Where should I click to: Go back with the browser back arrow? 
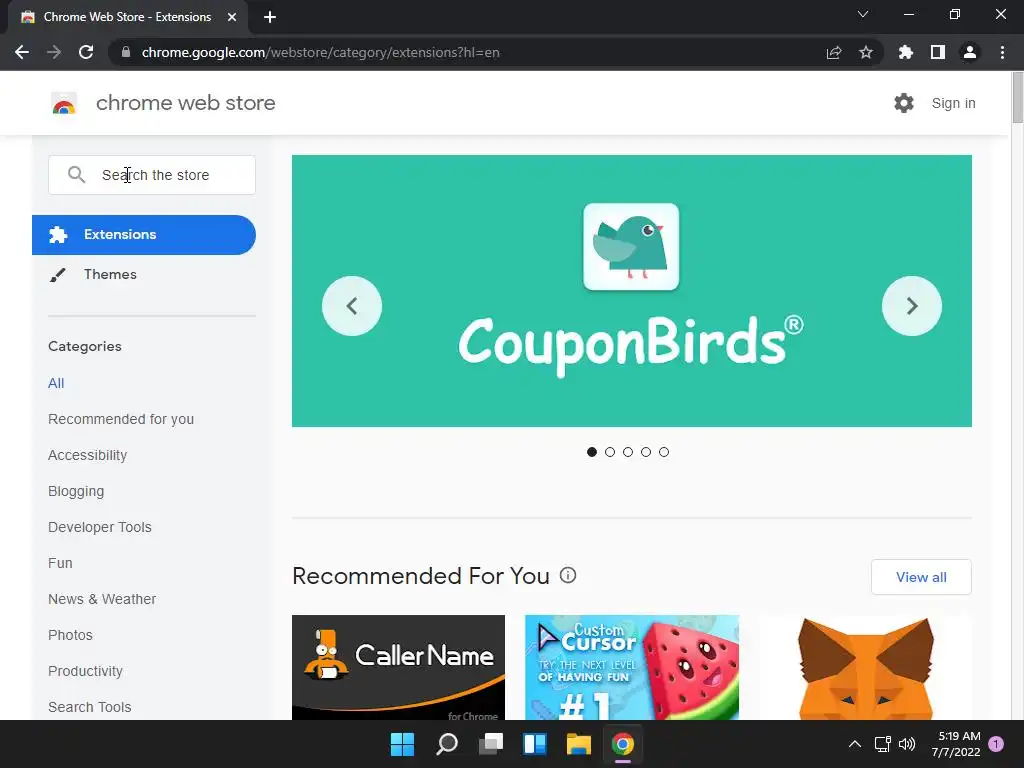tap(22, 52)
